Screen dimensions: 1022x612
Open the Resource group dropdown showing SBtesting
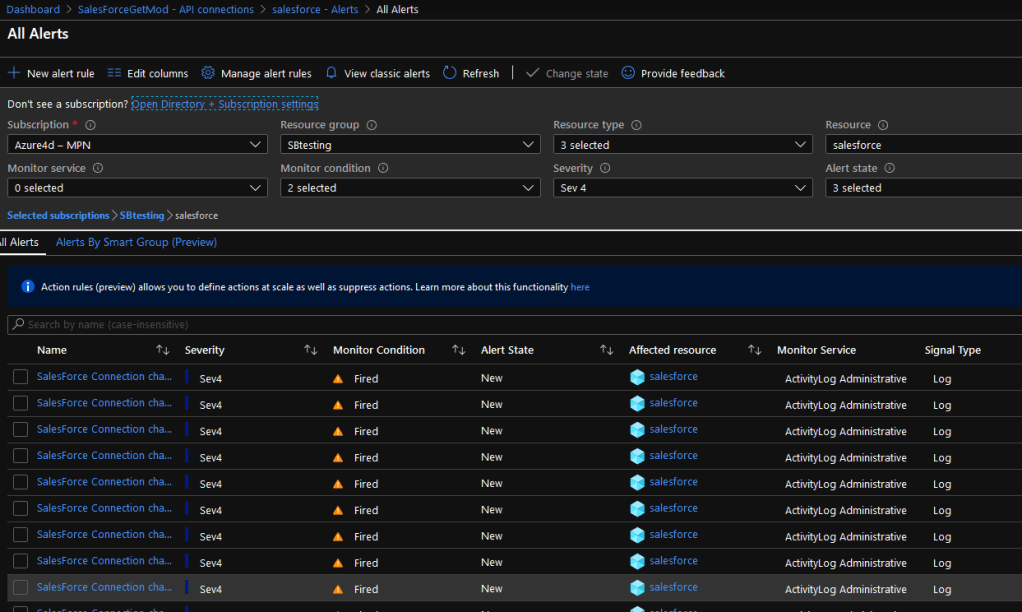pyautogui.click(x=410, y=145)
